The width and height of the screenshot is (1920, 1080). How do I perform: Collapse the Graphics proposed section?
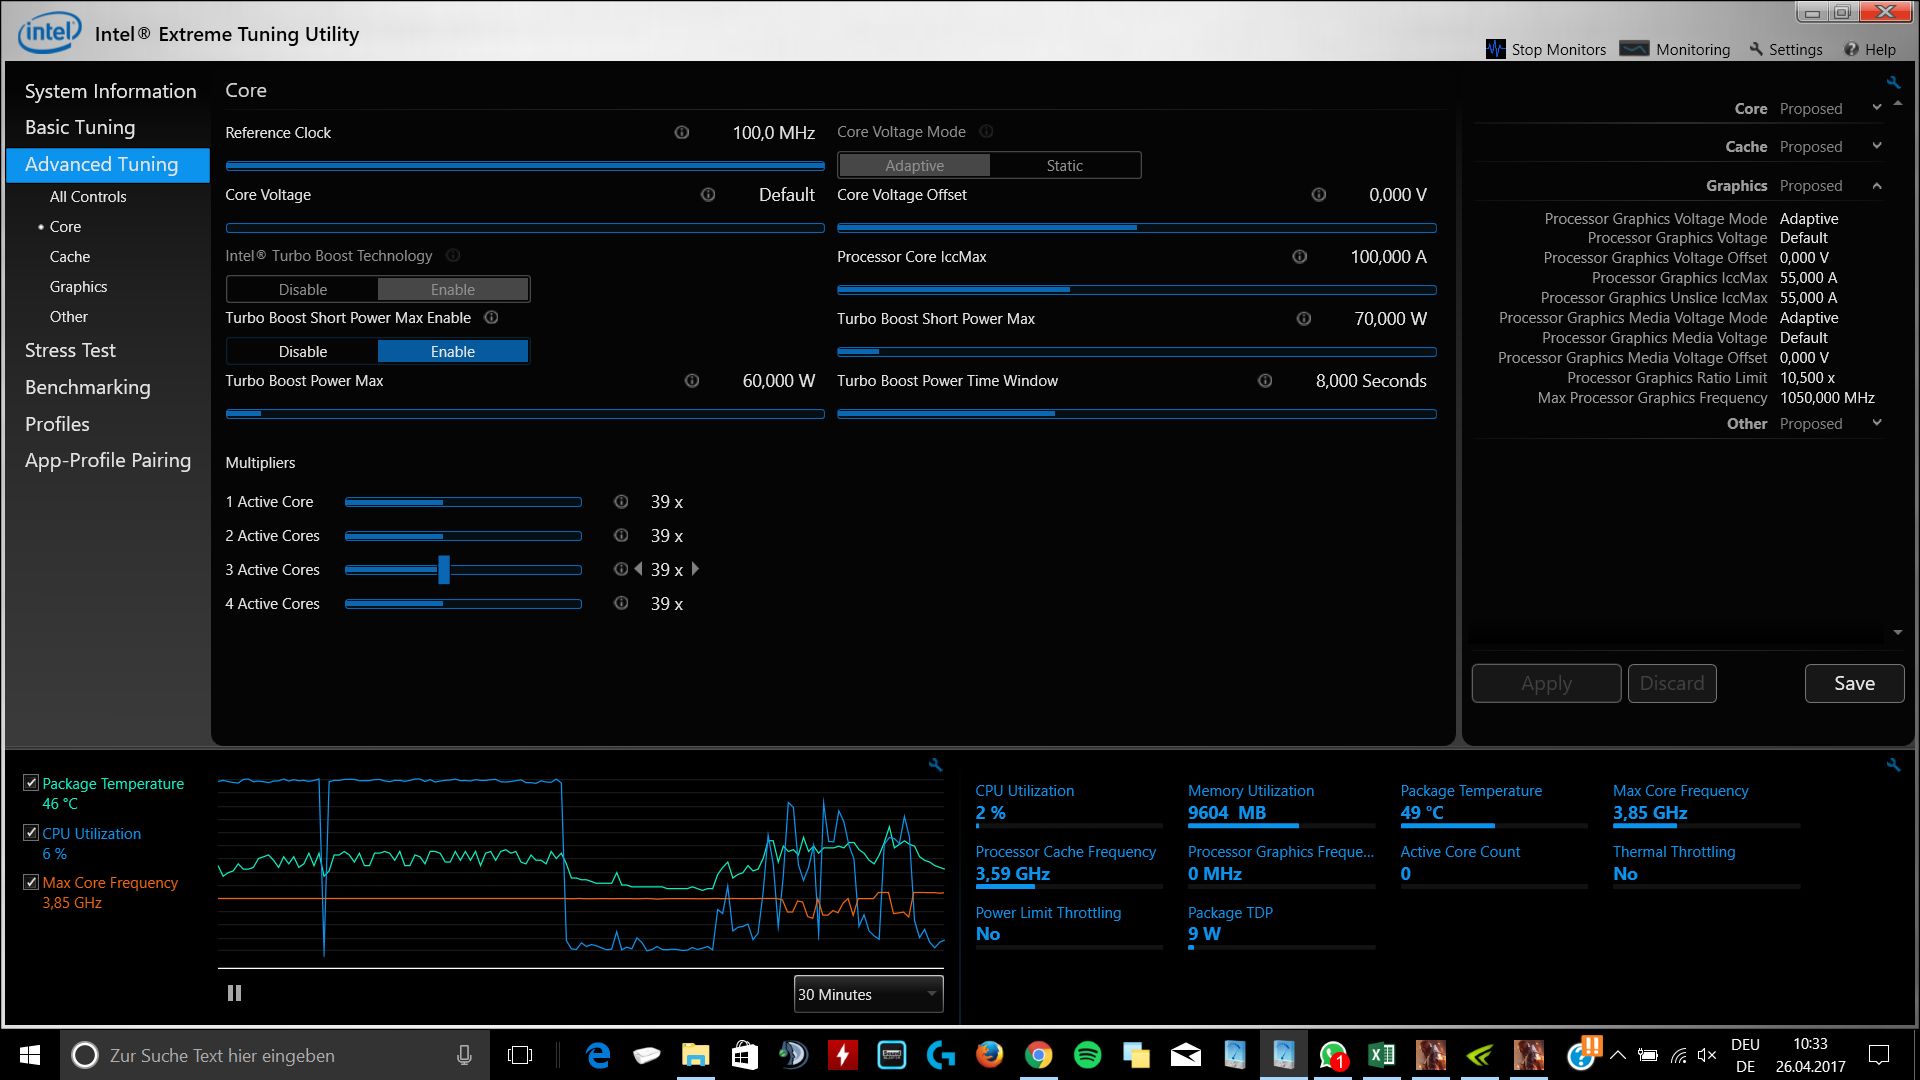click(1877, 186)
